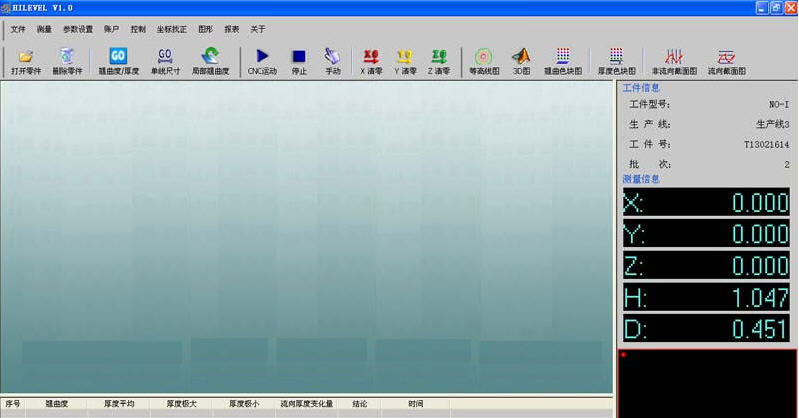Screen dimensions: 799x418
Task: Zero the X axis with X清零
Action: pos(371,62)
